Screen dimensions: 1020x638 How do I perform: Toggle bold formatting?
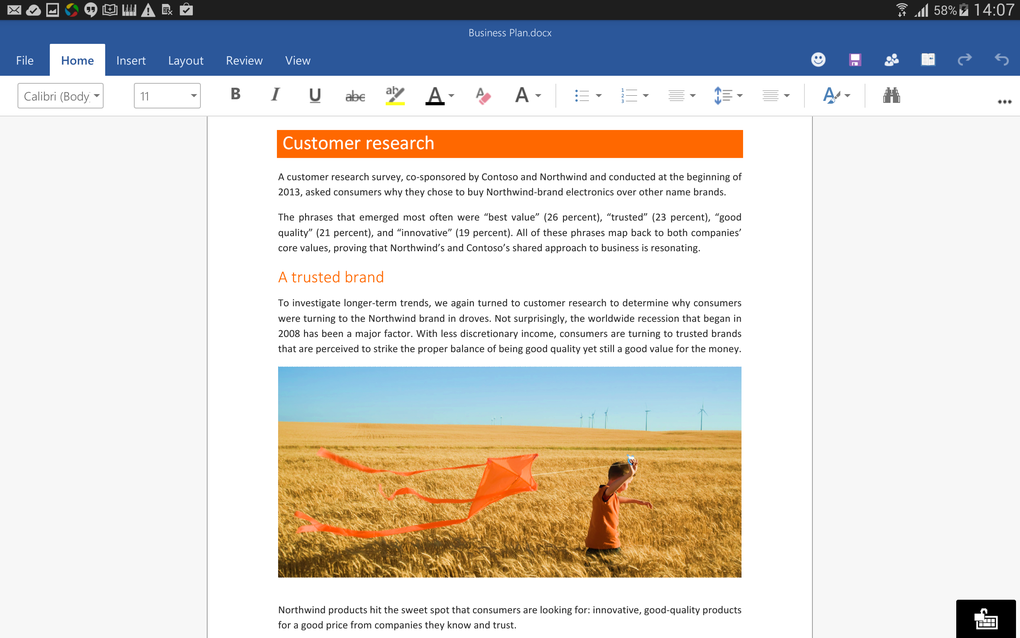[x=235, y=94]
